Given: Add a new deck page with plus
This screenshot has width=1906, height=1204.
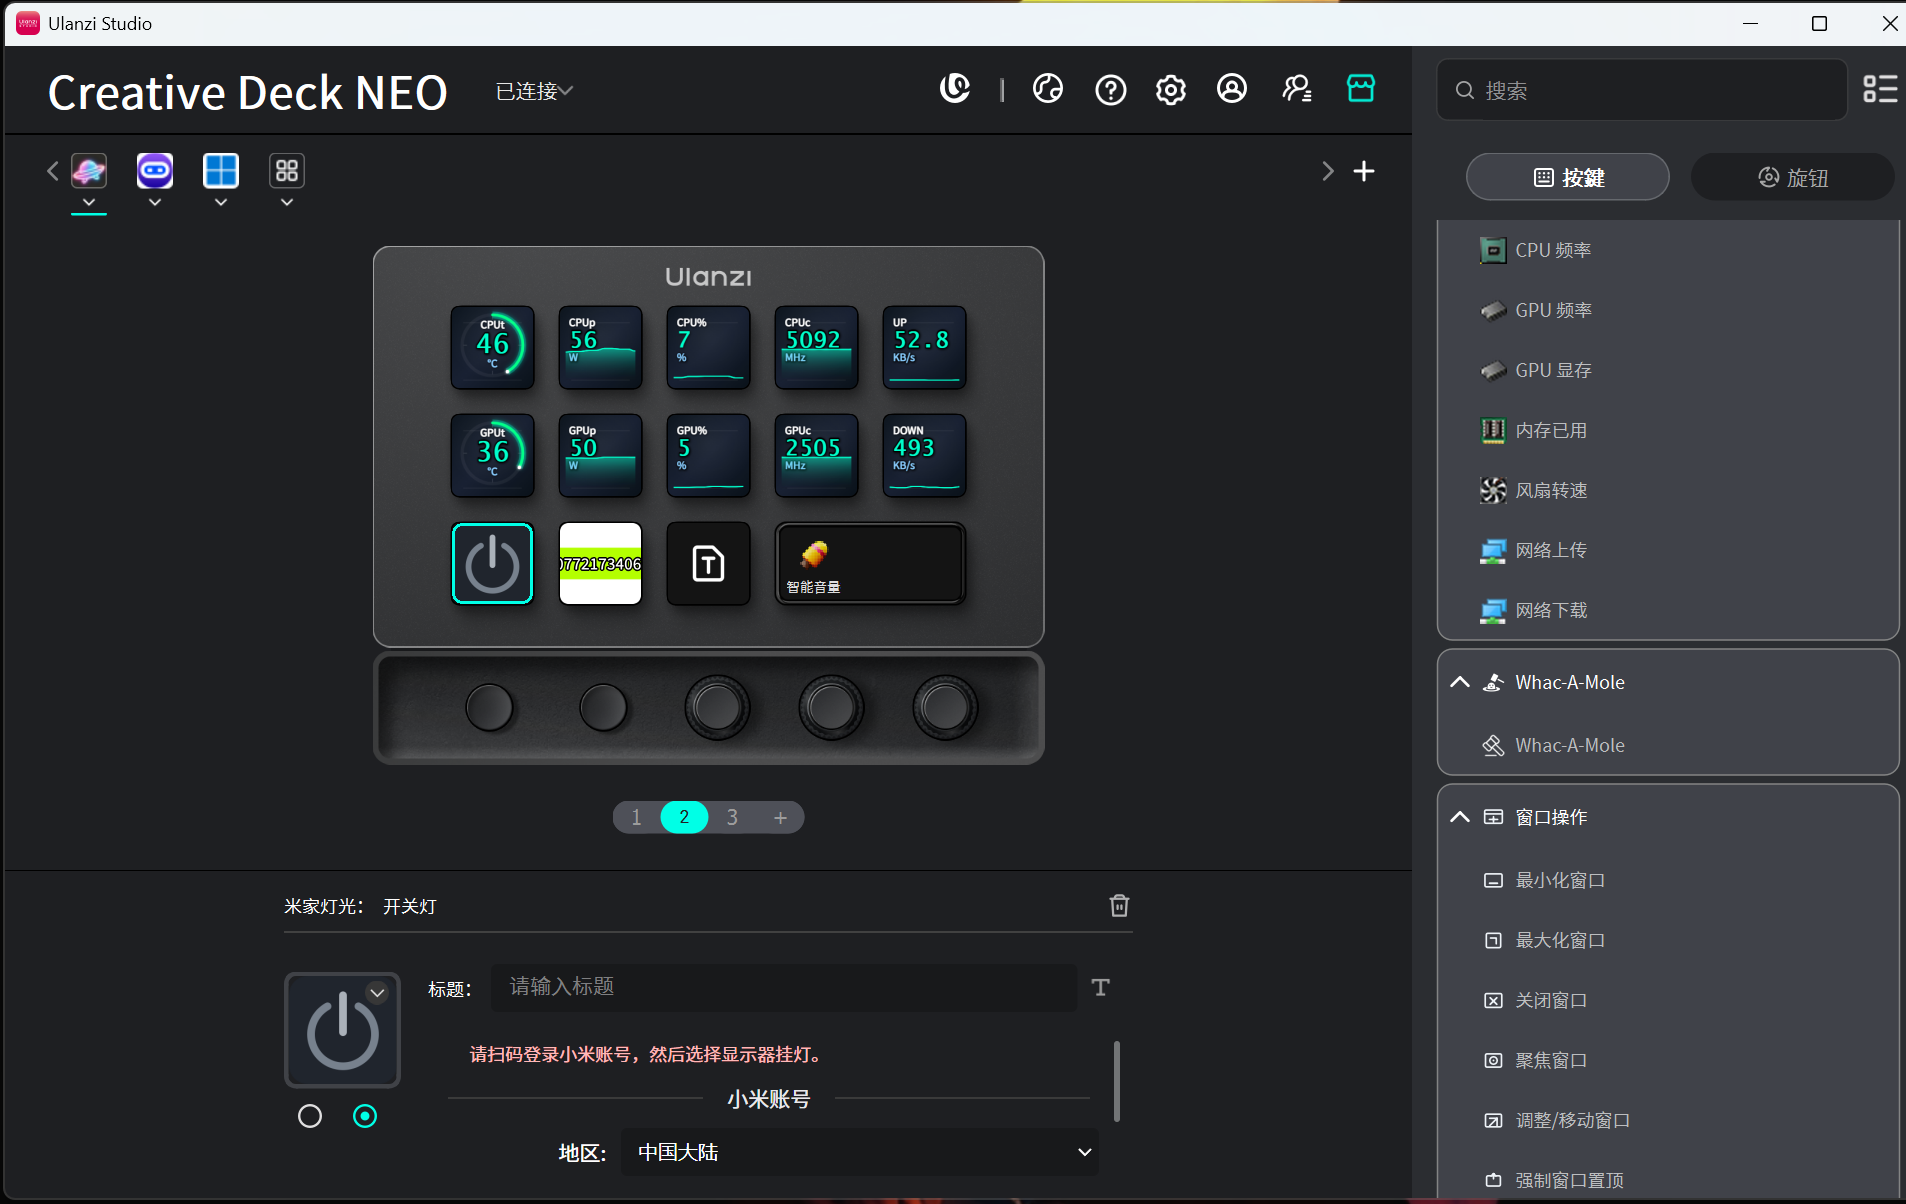Looking at the screenshot, I should [x=780, y=817].
